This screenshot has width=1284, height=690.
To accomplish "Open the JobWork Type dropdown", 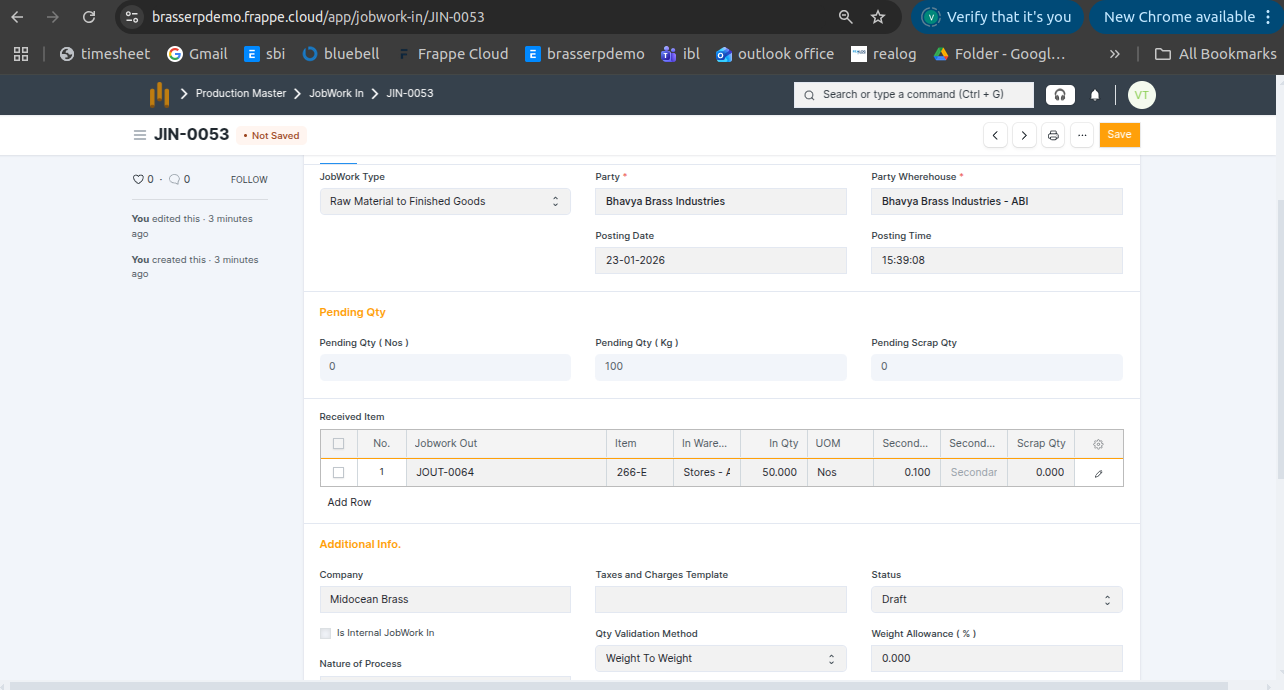I will tap(444, 201).
